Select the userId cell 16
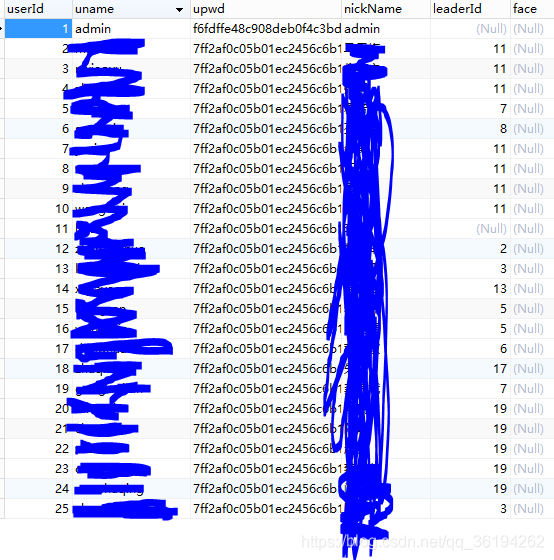Image resolution: width=554 pixels, height=560 pixels. [x=38, y=329]
